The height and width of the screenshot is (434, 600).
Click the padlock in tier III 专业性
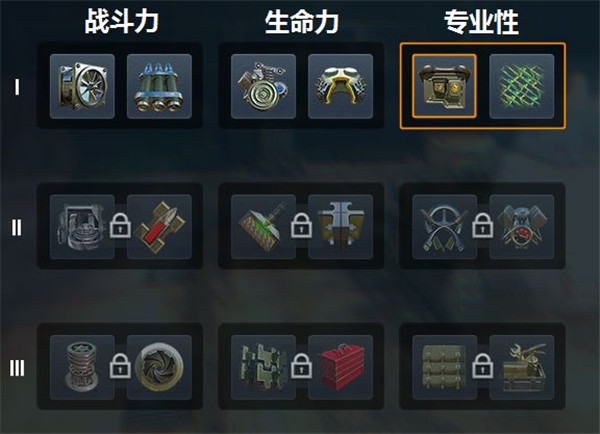pos(483,366)
